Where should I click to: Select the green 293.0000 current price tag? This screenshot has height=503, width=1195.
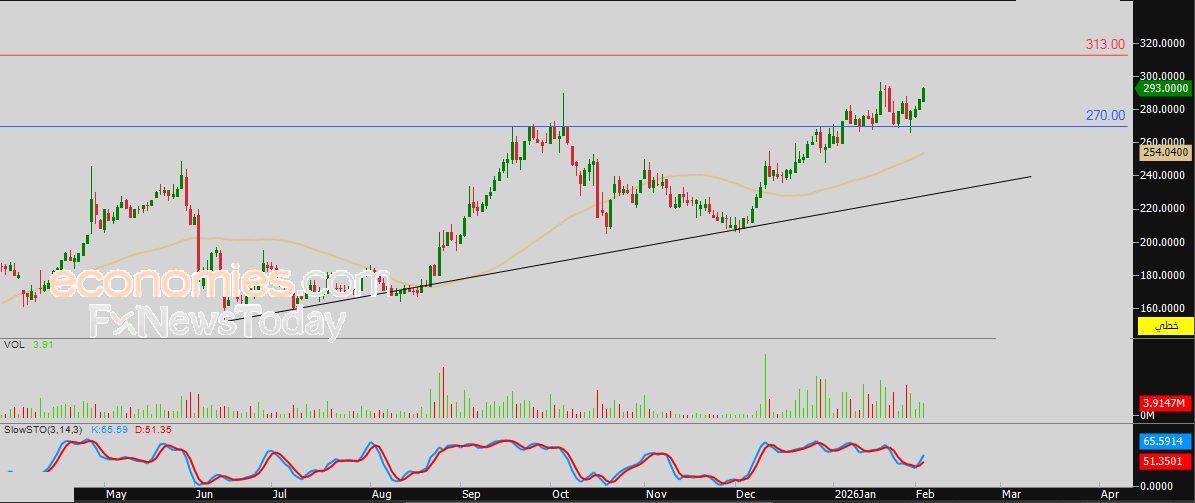pyautogui.click(x=1164, y=88)
